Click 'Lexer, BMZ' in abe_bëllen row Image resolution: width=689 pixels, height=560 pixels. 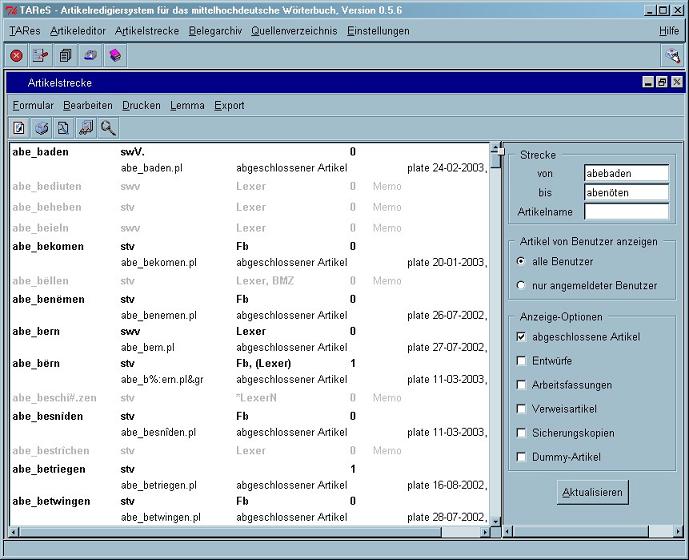click(x=265, y=281)
